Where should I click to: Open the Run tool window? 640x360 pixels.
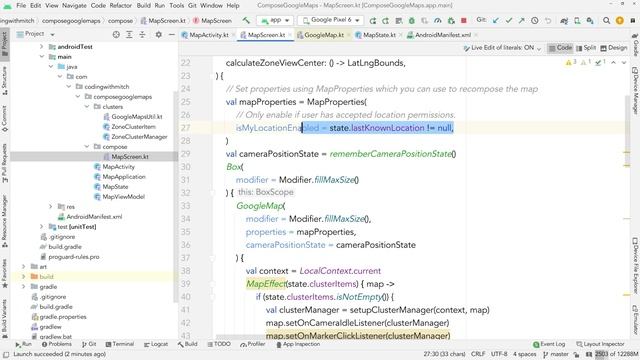point(23,344)
